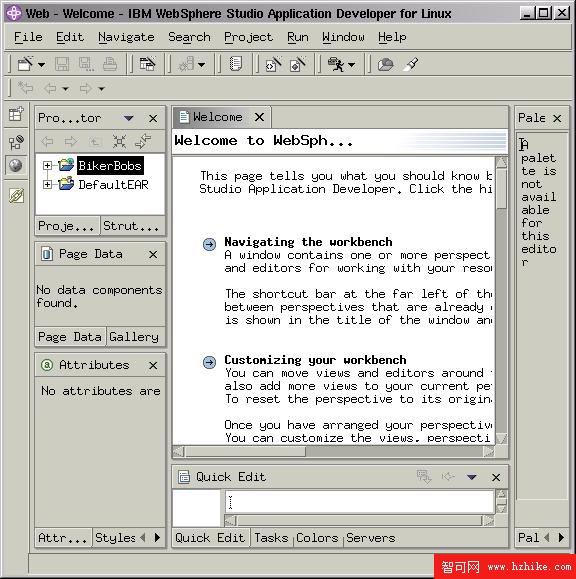The height and width of the screenshot is (579, 576).
Task: Click in the Quick Edit text field
Action: (359, 502)
